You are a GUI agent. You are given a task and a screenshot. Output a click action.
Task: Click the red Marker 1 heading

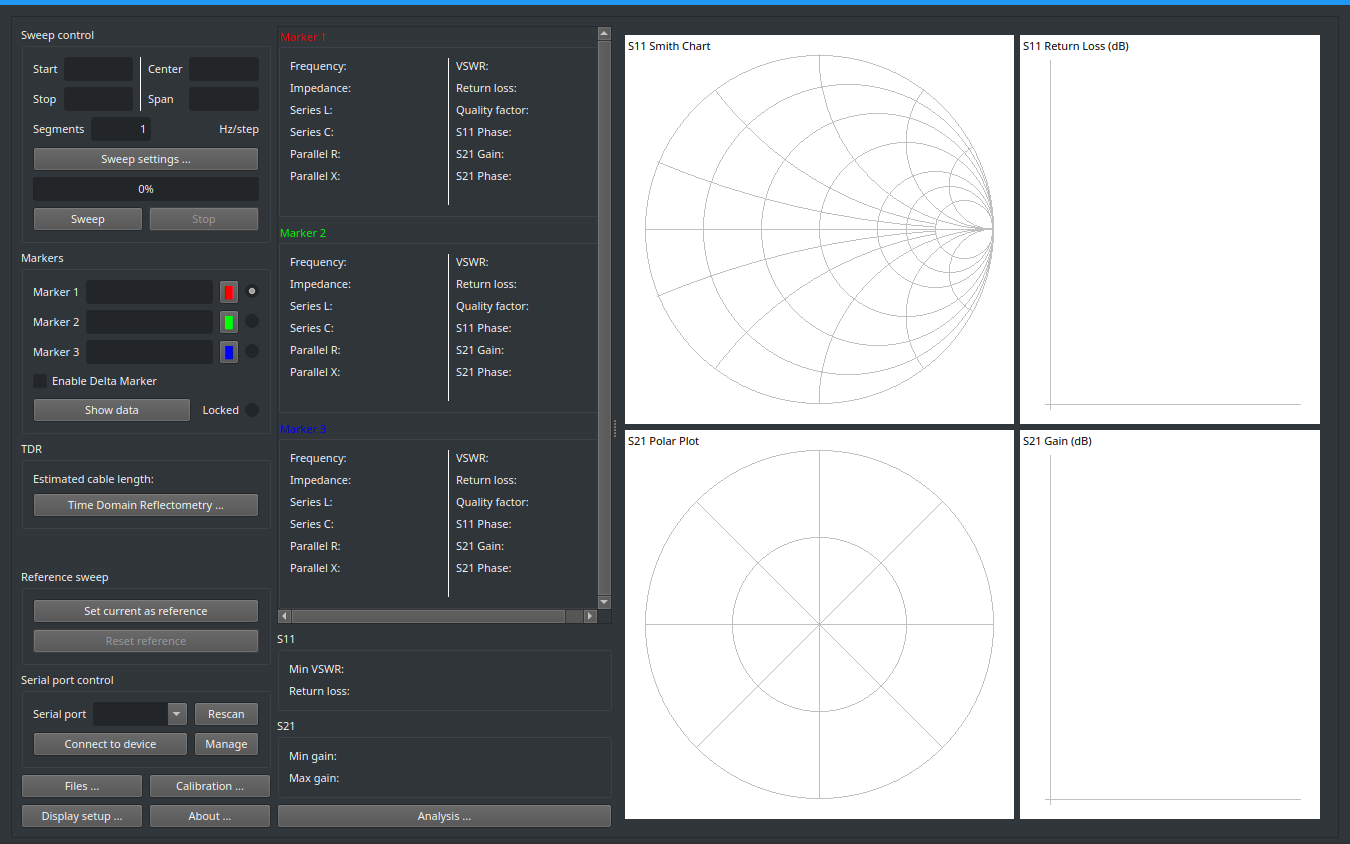tap(303, 37)
